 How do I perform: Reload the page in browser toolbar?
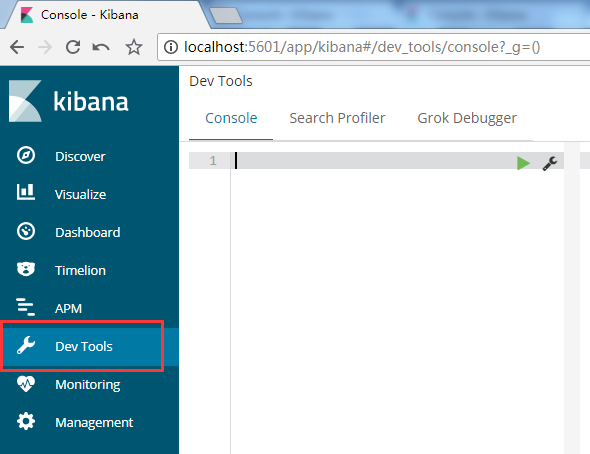(x=73, y=47)
